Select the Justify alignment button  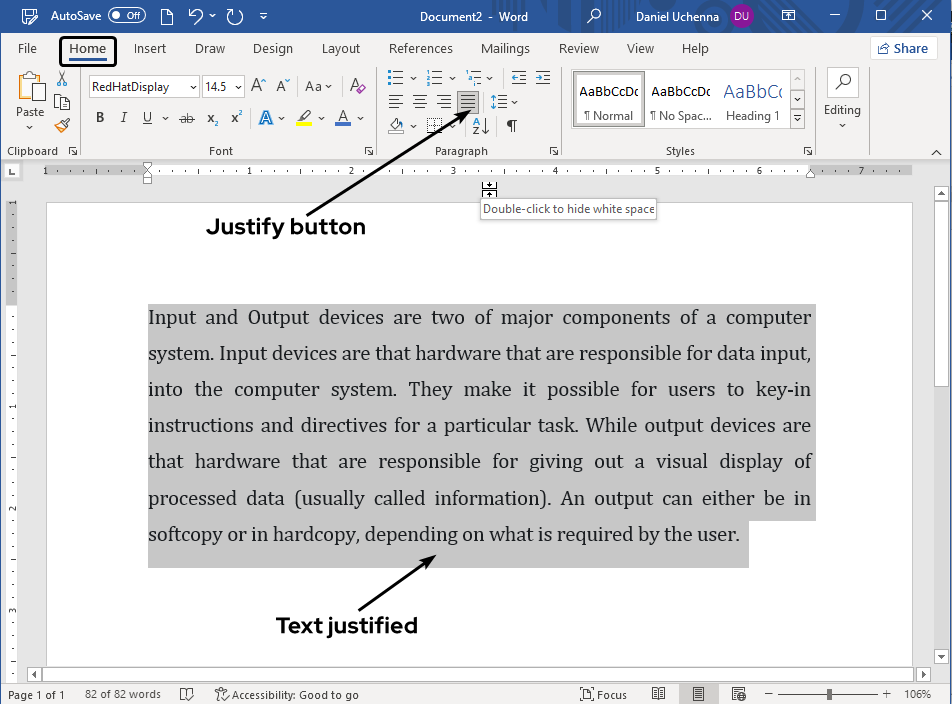click(467, 100)
